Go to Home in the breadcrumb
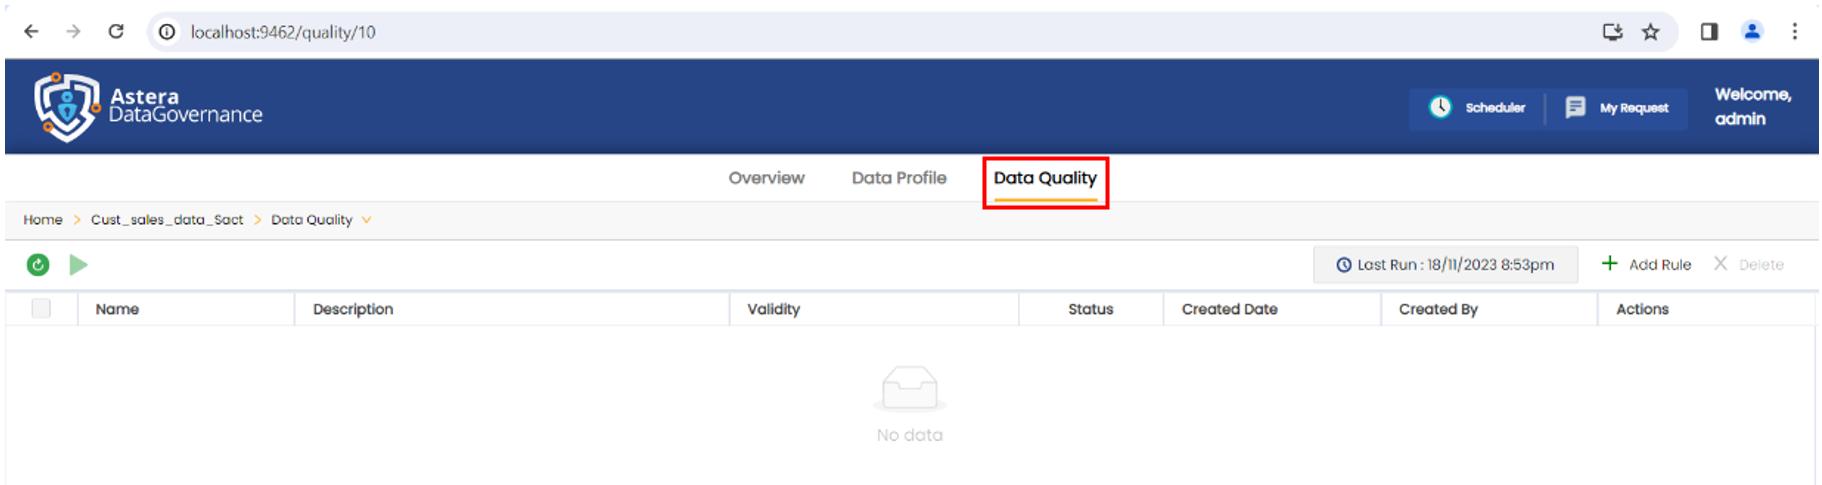 point(43,220)
